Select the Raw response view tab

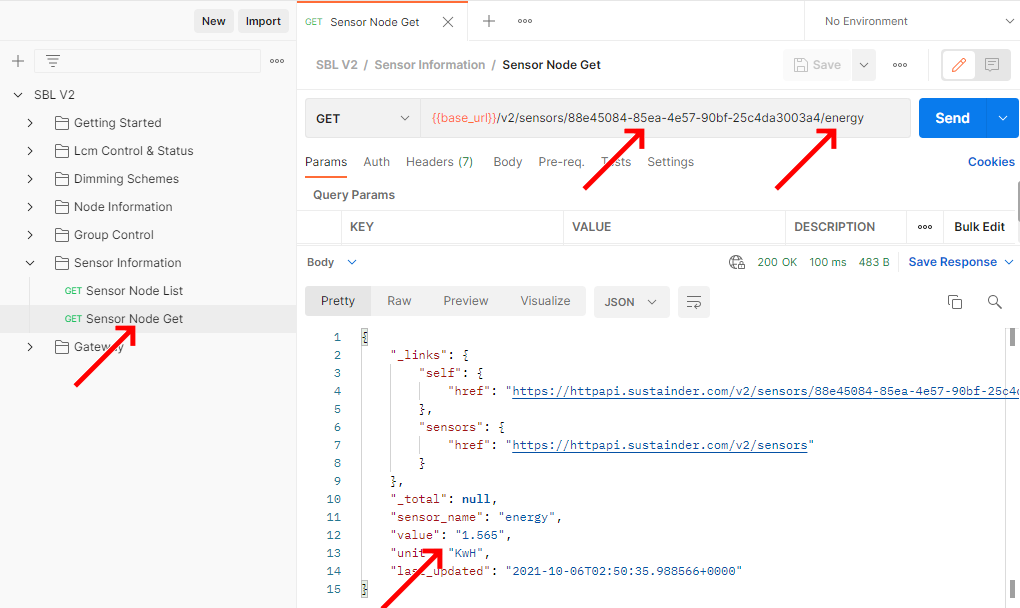point(399,301)
